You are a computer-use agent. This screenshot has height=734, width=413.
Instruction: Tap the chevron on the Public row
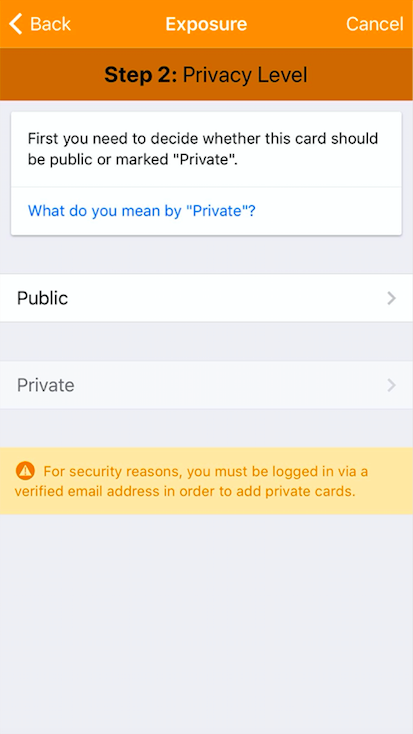391,298
